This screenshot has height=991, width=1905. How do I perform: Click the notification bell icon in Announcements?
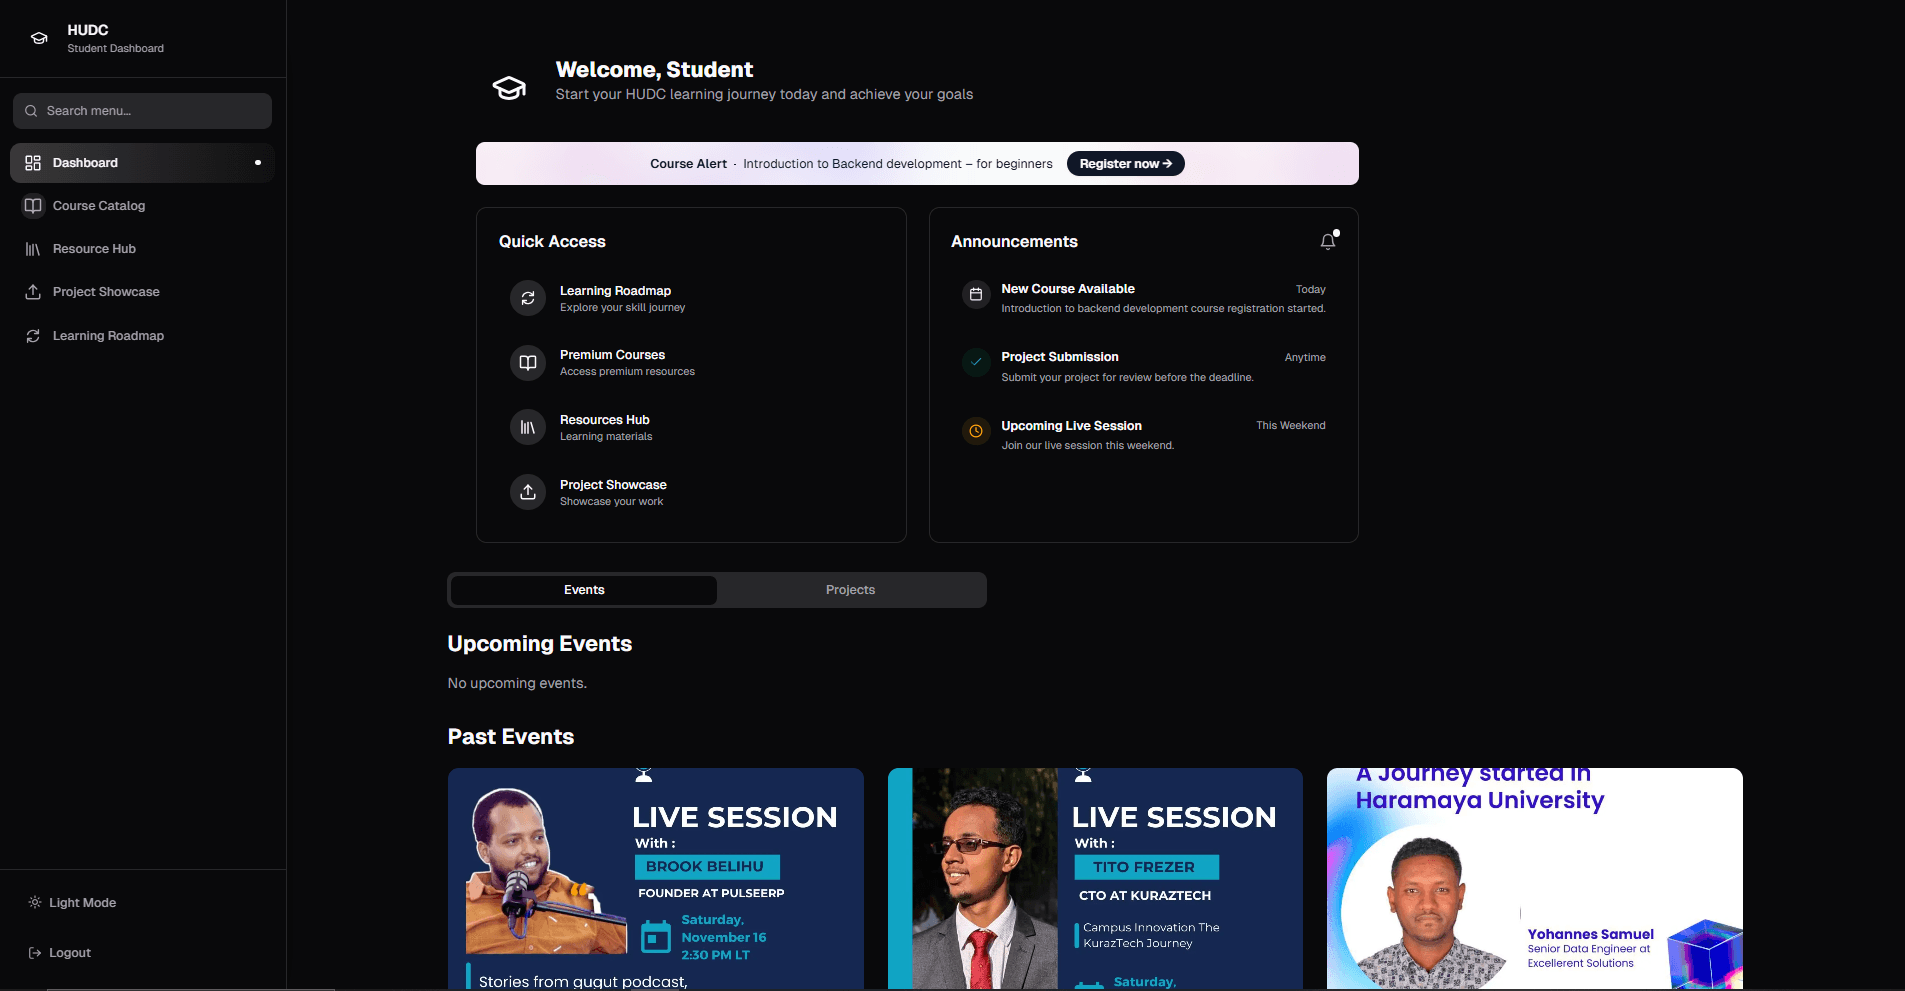(1327, 241)
